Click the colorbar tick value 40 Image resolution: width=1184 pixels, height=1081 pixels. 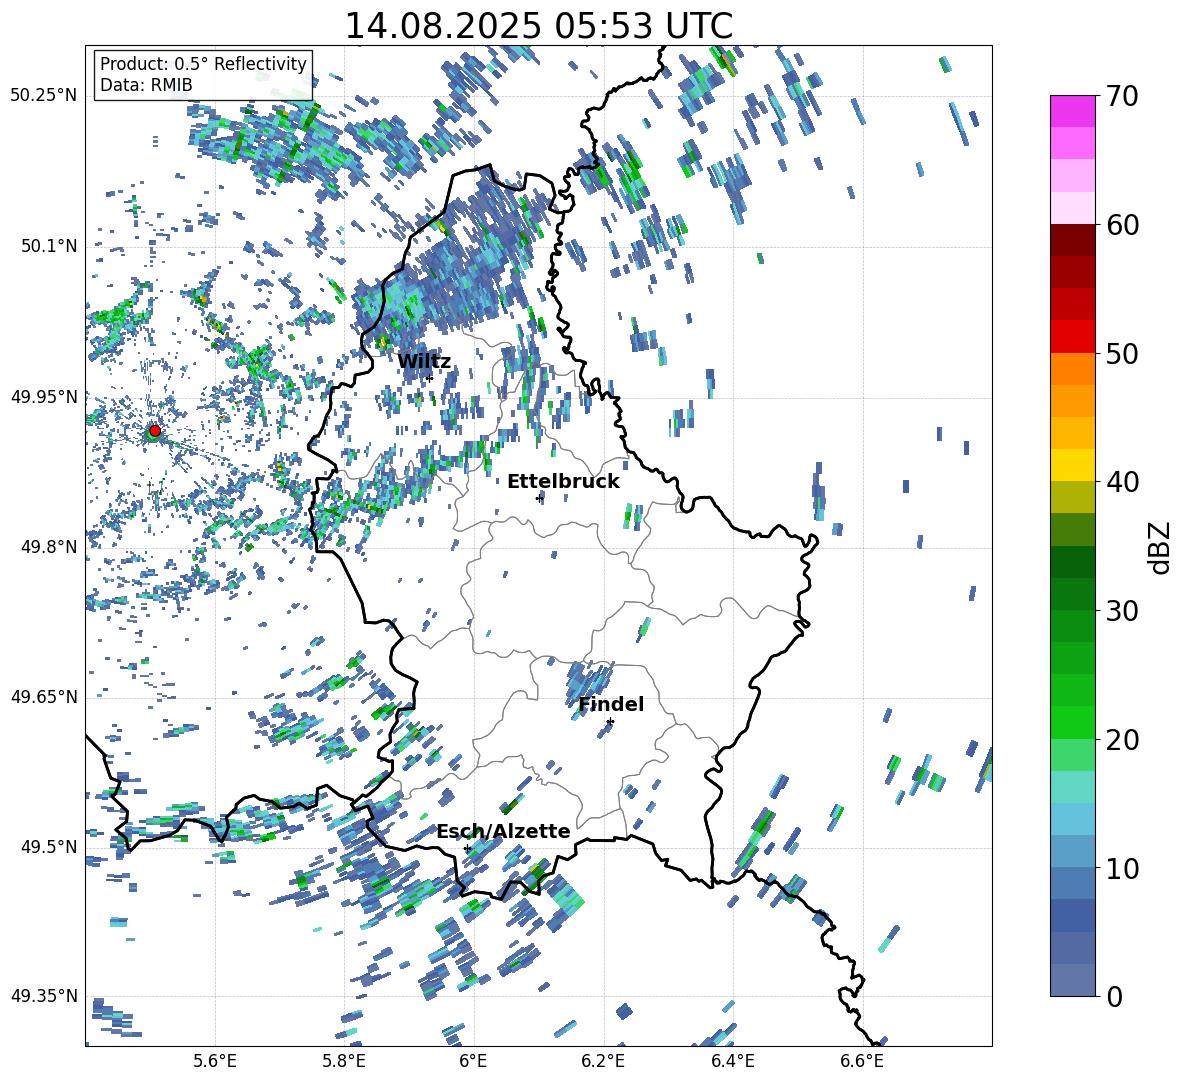[x=1123, y=482]
